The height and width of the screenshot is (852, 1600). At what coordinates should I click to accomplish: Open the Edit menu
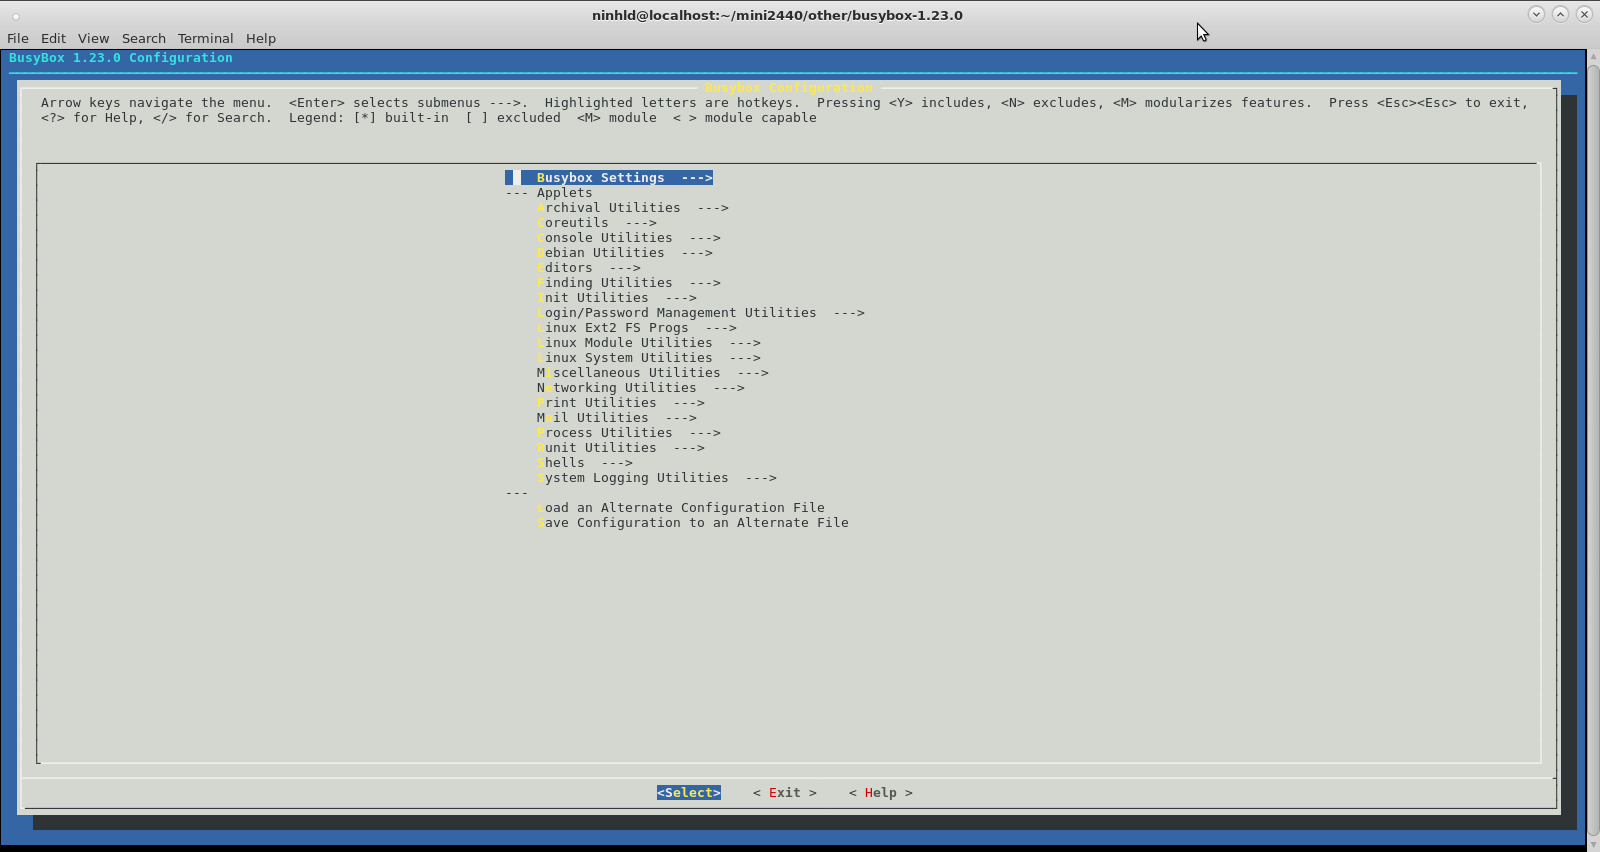[x=53, y=38]
